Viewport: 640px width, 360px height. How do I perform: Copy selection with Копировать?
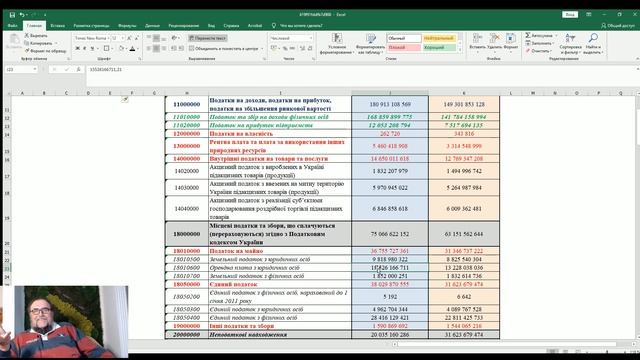(39, 43)
